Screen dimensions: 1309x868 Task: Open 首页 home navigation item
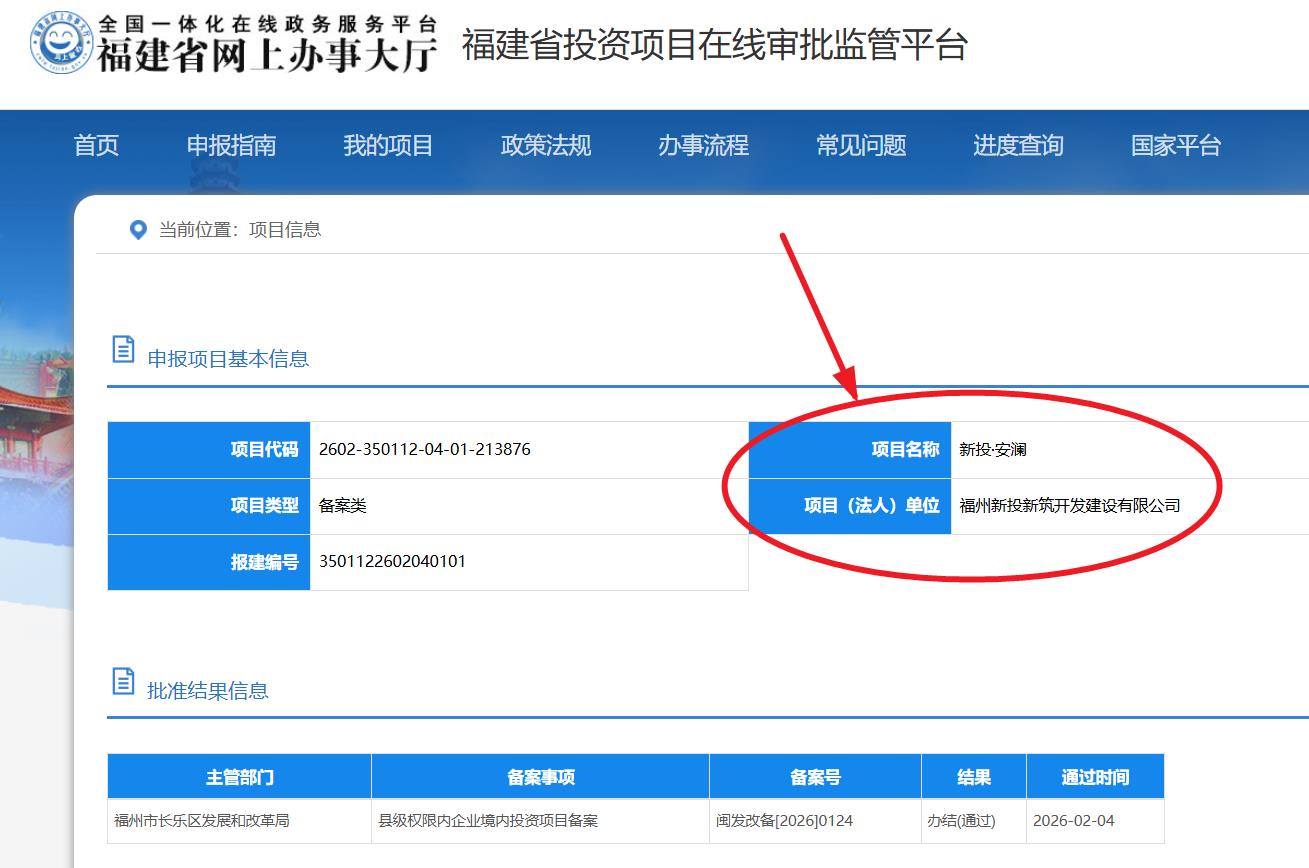(96, 146)
